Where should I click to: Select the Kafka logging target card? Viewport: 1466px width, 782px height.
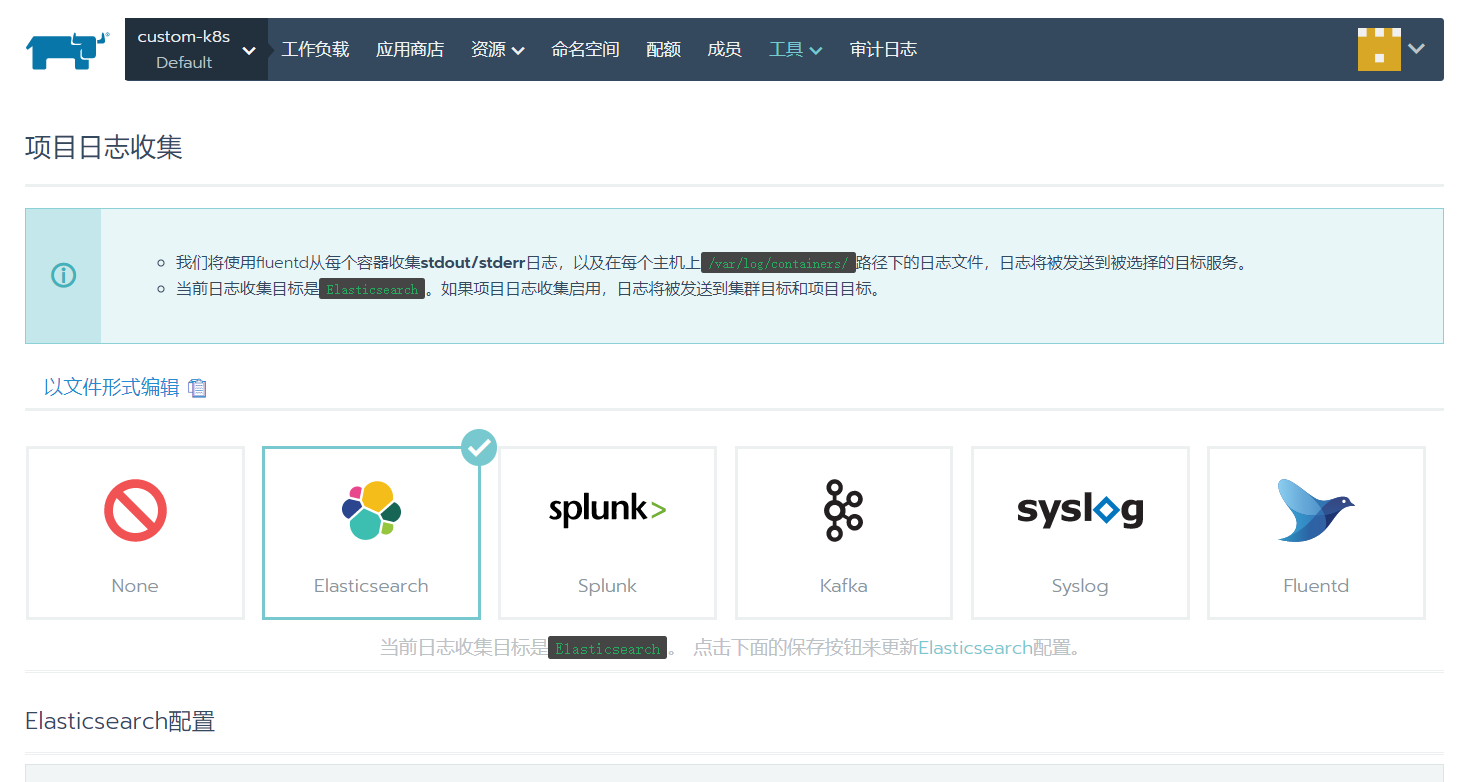844,532
